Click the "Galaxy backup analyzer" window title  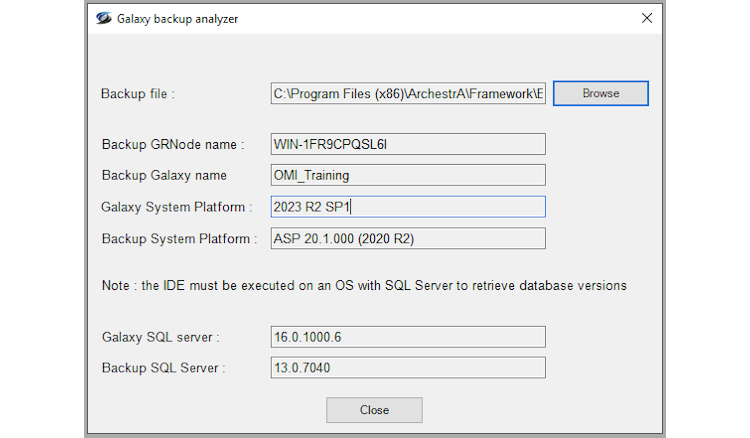(x=178, y=19)
